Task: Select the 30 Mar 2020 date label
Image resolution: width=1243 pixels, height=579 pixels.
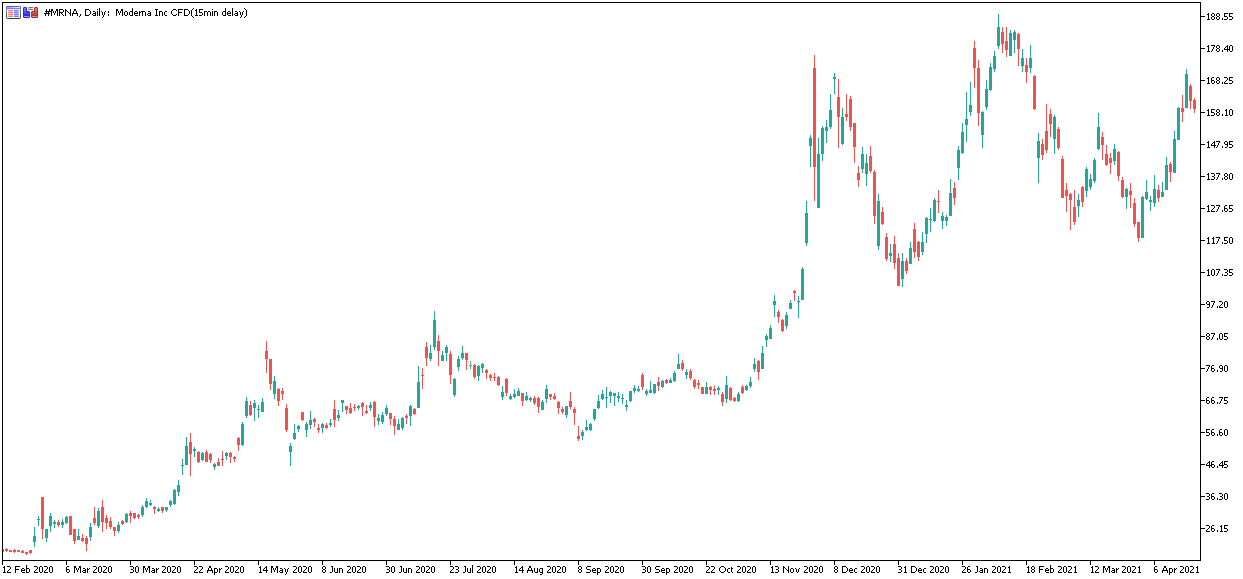Action: (155, 569)
